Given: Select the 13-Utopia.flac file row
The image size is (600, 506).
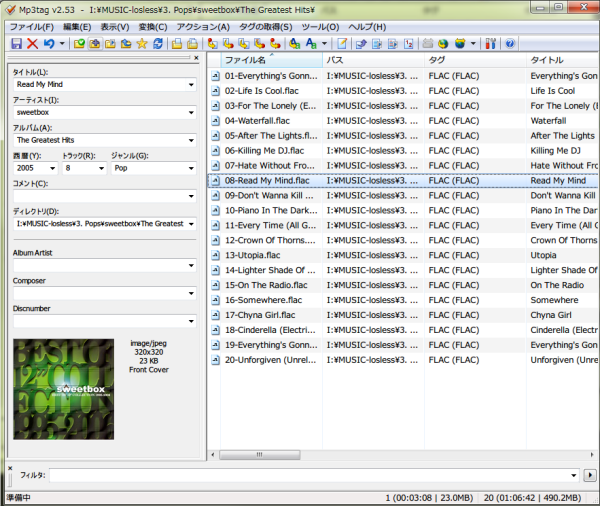Looking at the screenshot, I should coord(263,255).
